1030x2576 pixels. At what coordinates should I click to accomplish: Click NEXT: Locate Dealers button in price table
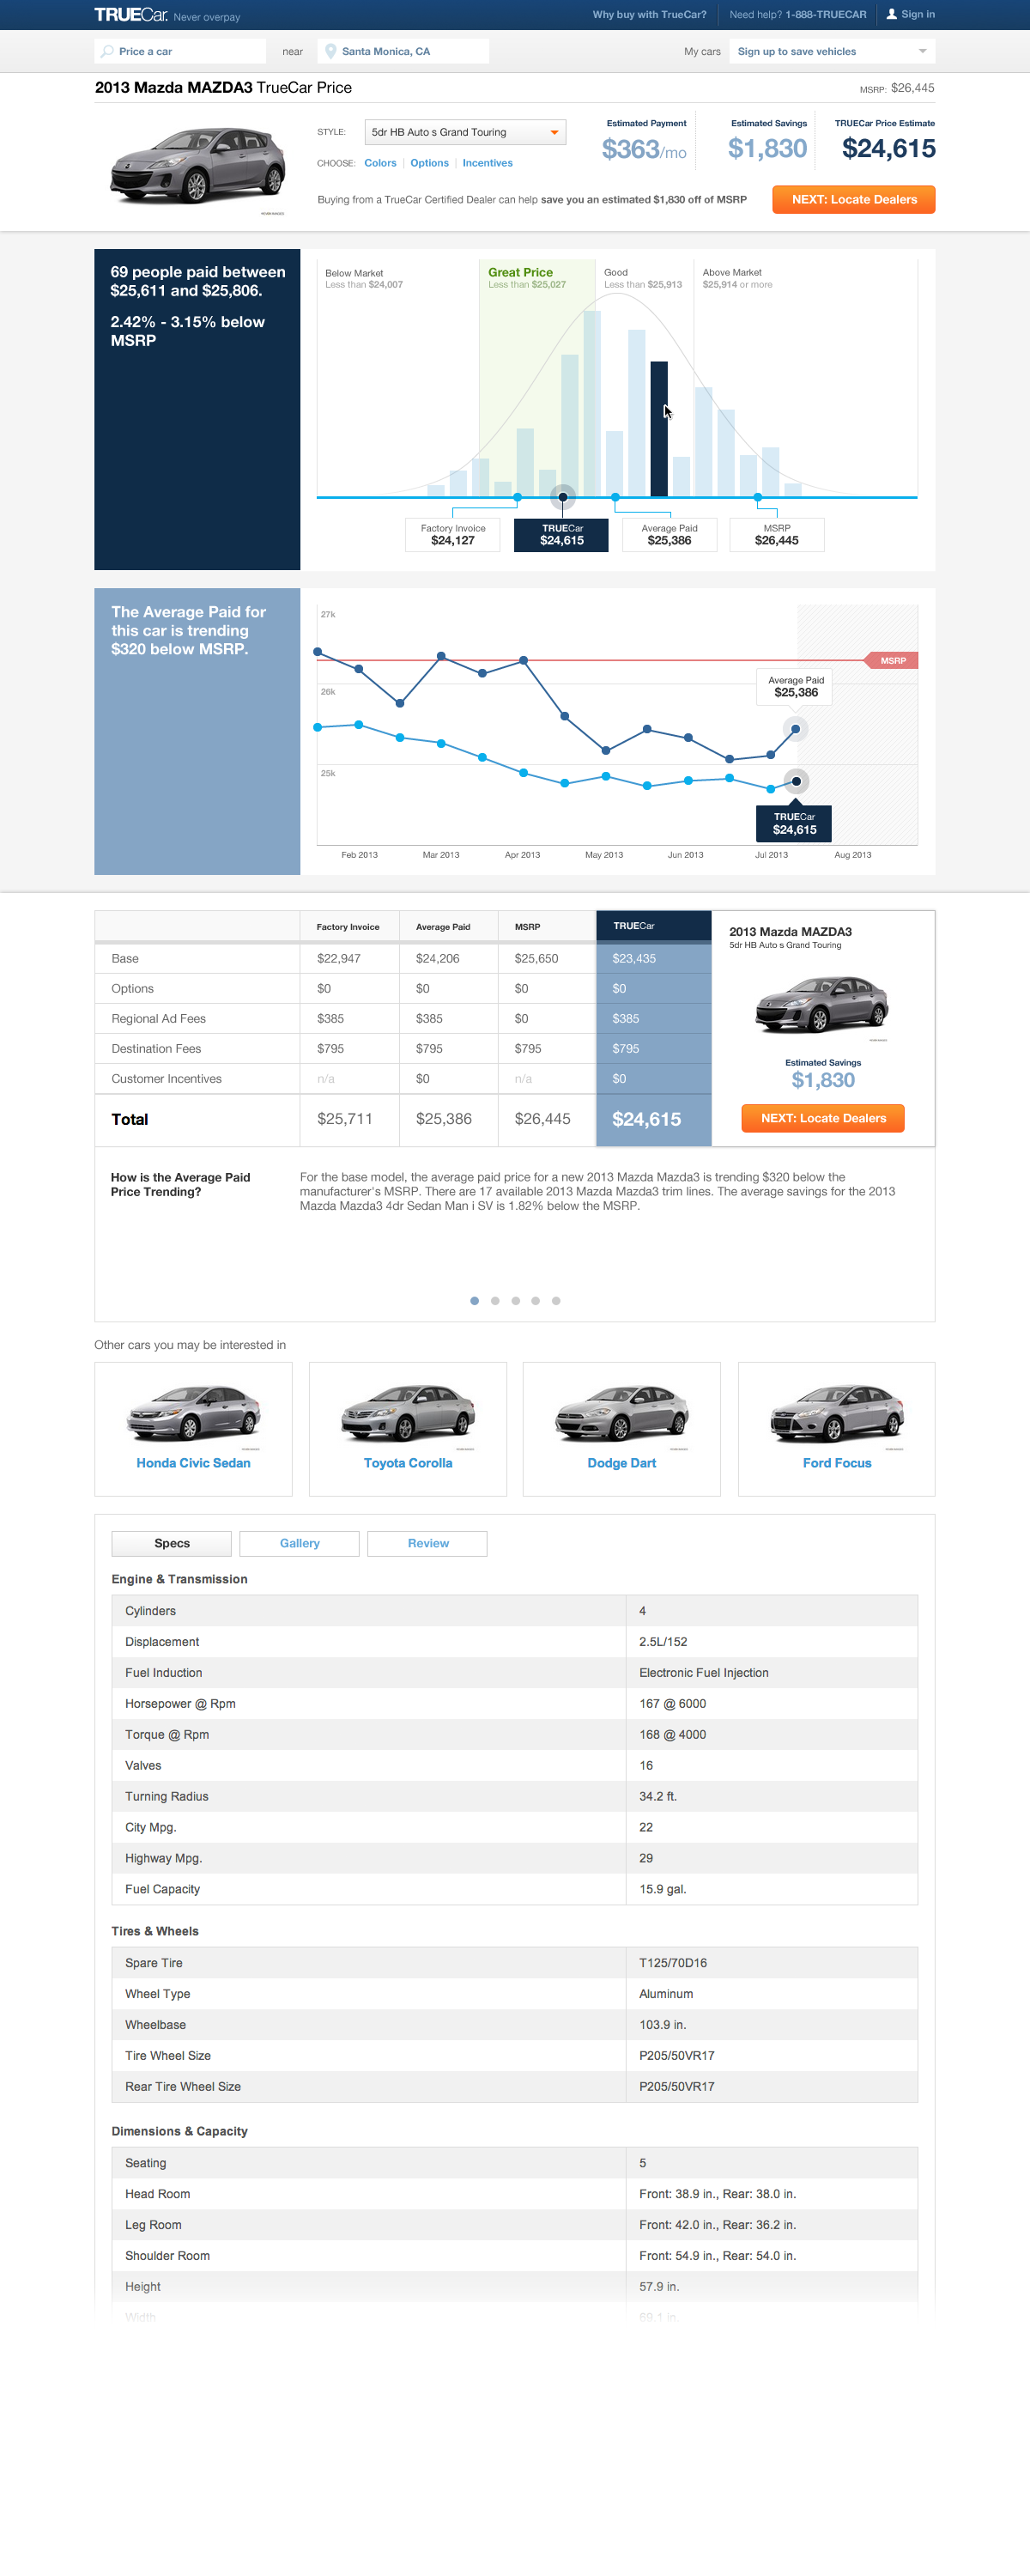click(822, 1118)
